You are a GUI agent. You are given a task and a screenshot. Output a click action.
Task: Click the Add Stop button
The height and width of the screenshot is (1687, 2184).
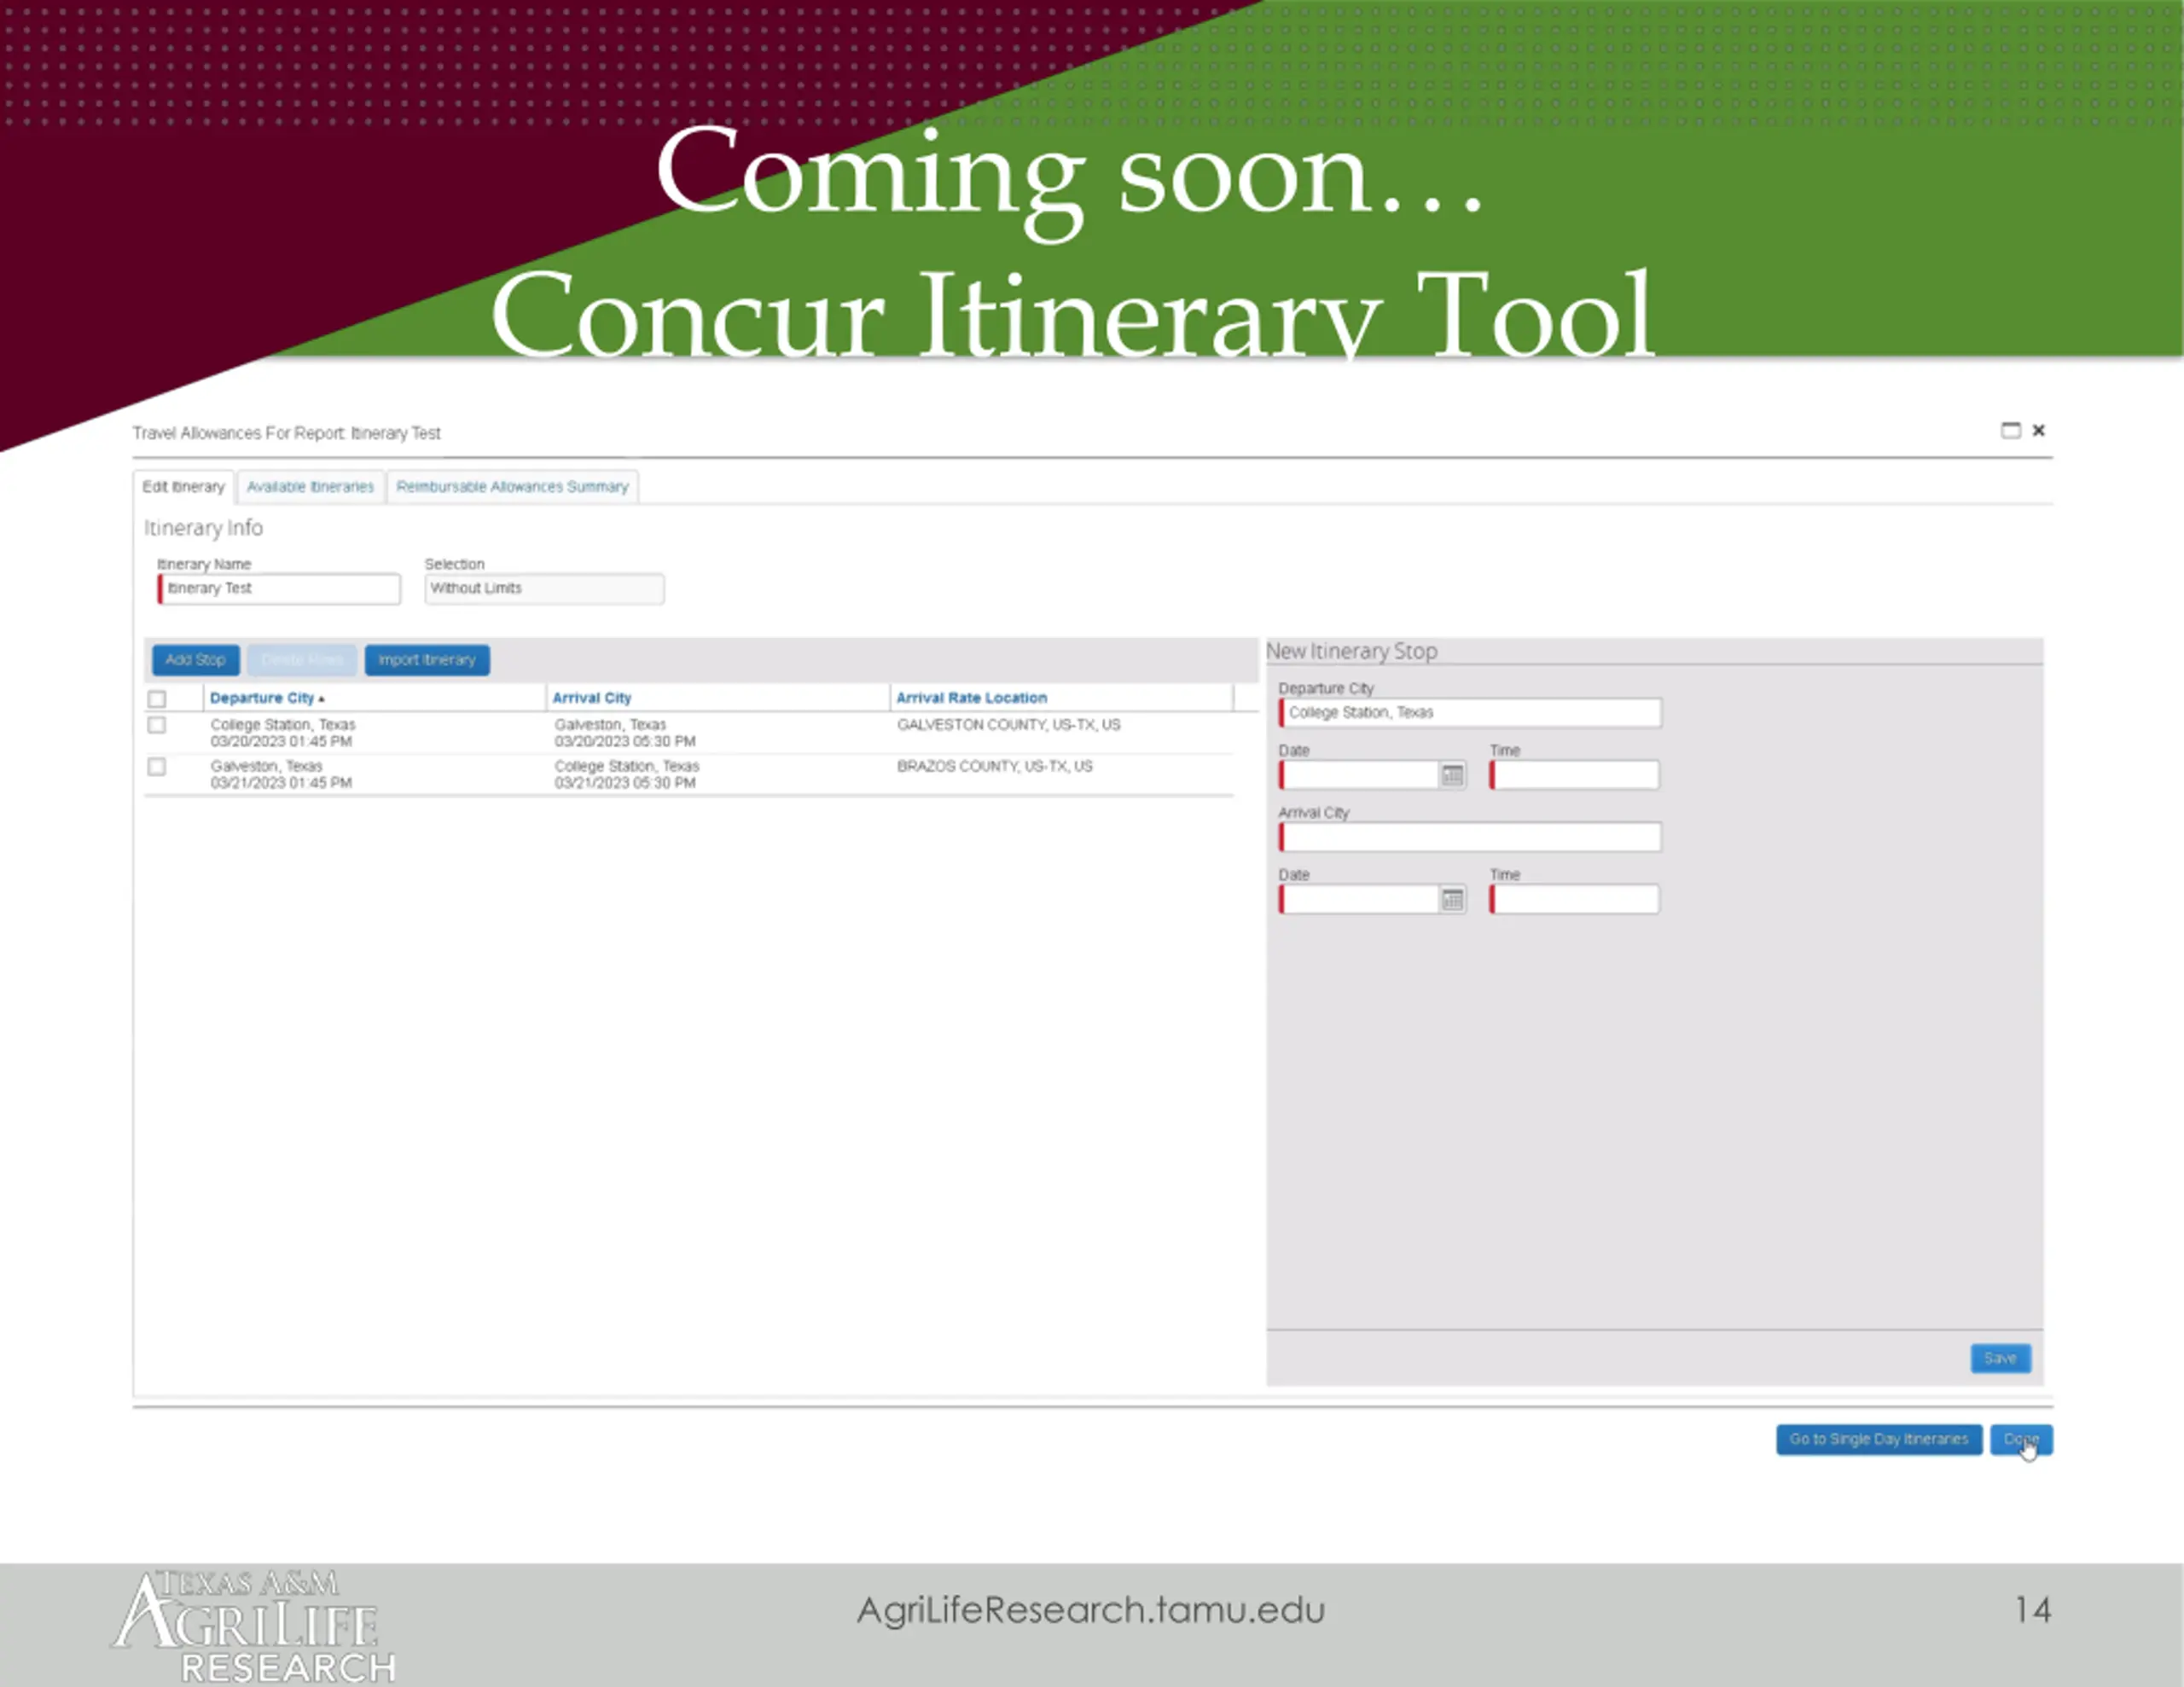tap(196, 660)
